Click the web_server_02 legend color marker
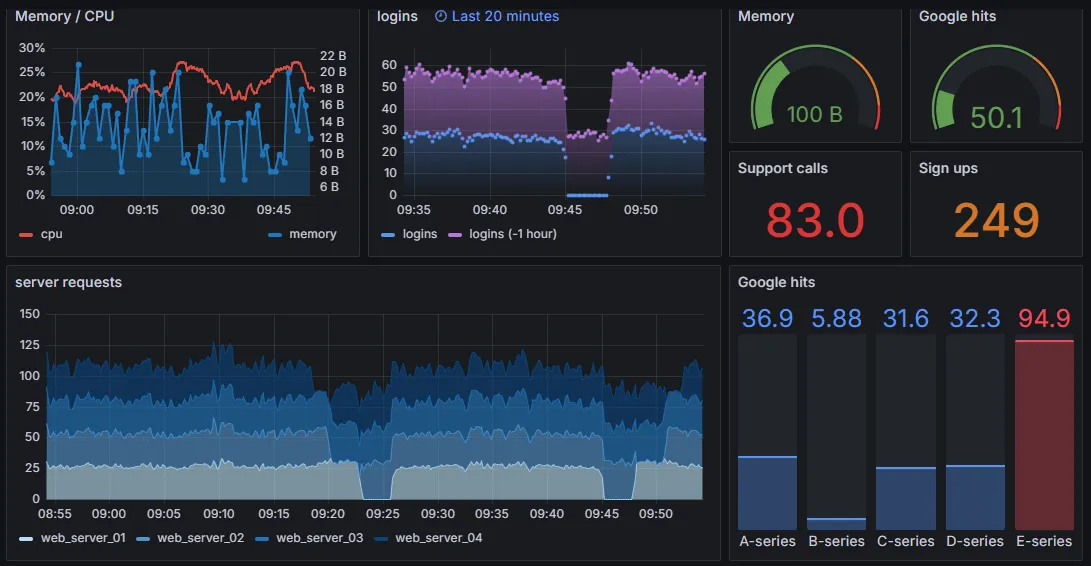1091x566 pixels. 143,539
